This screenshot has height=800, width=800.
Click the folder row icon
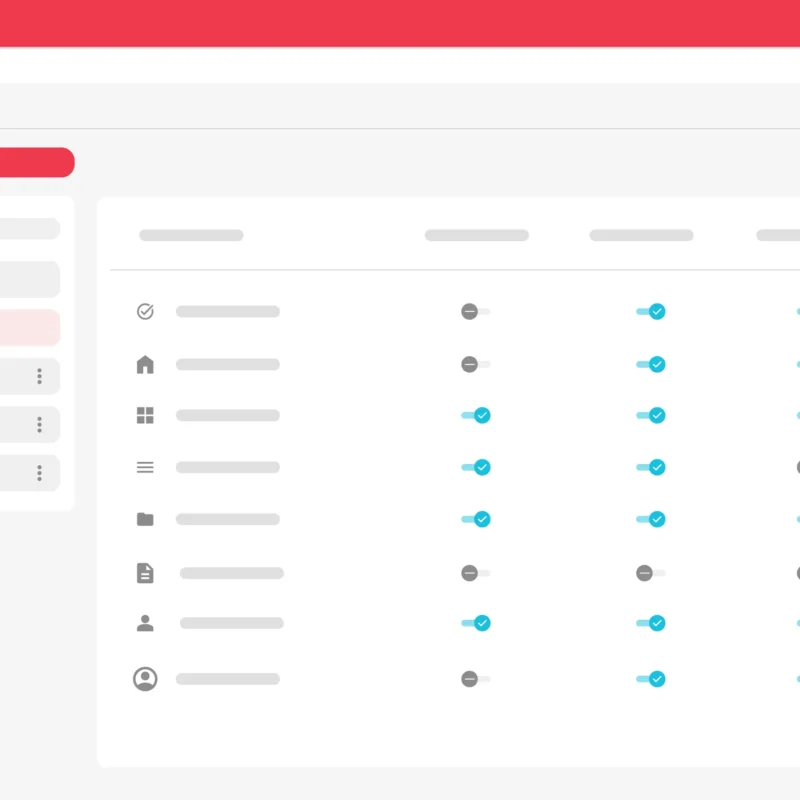145,519
